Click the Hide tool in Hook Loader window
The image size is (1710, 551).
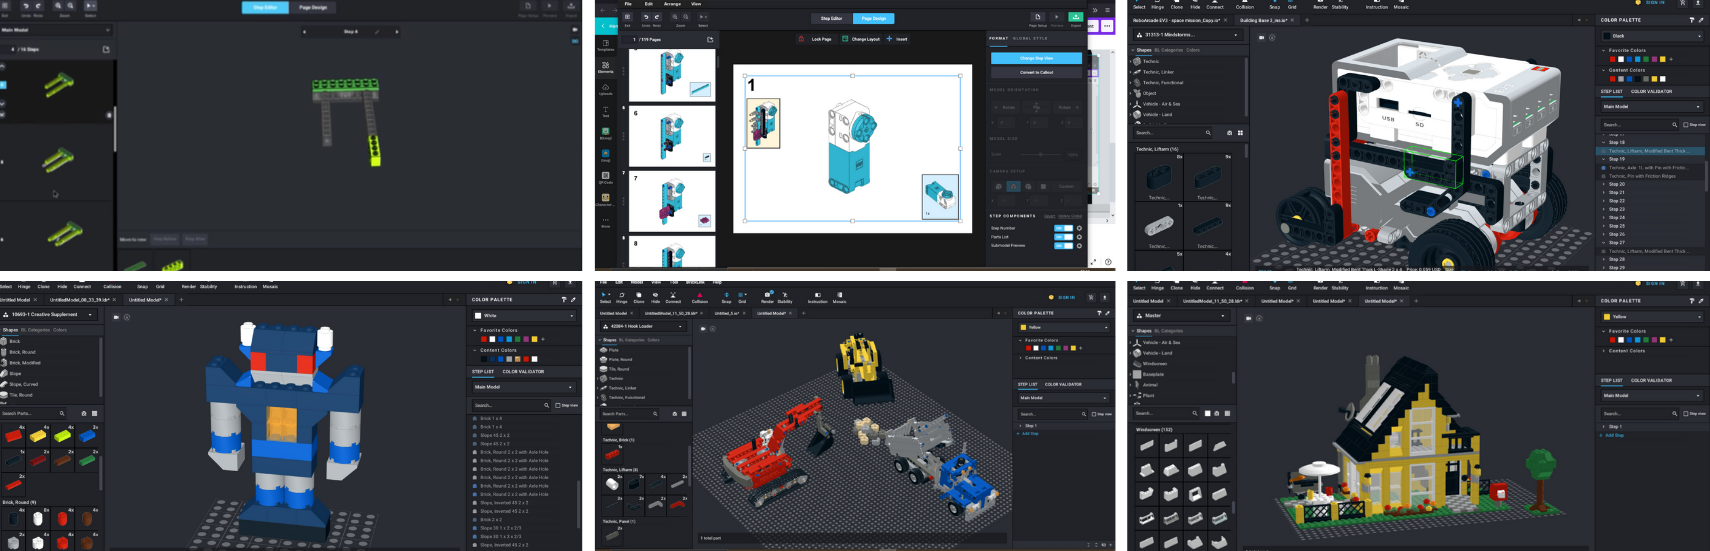(x=655, y=297)
